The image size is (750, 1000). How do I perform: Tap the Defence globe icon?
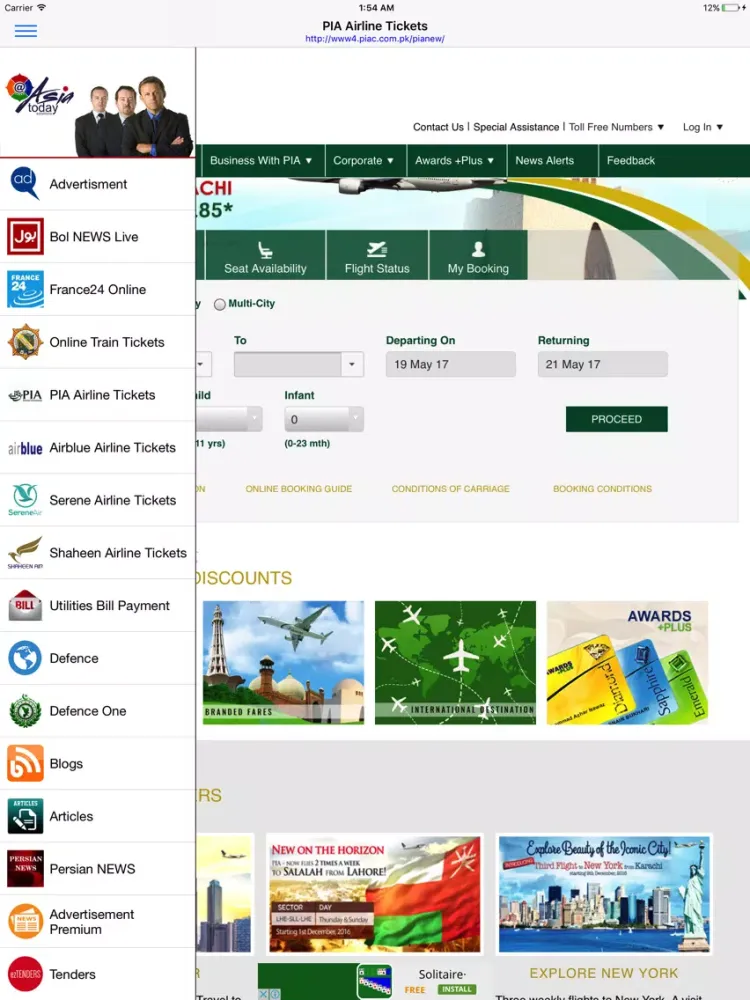26,658
